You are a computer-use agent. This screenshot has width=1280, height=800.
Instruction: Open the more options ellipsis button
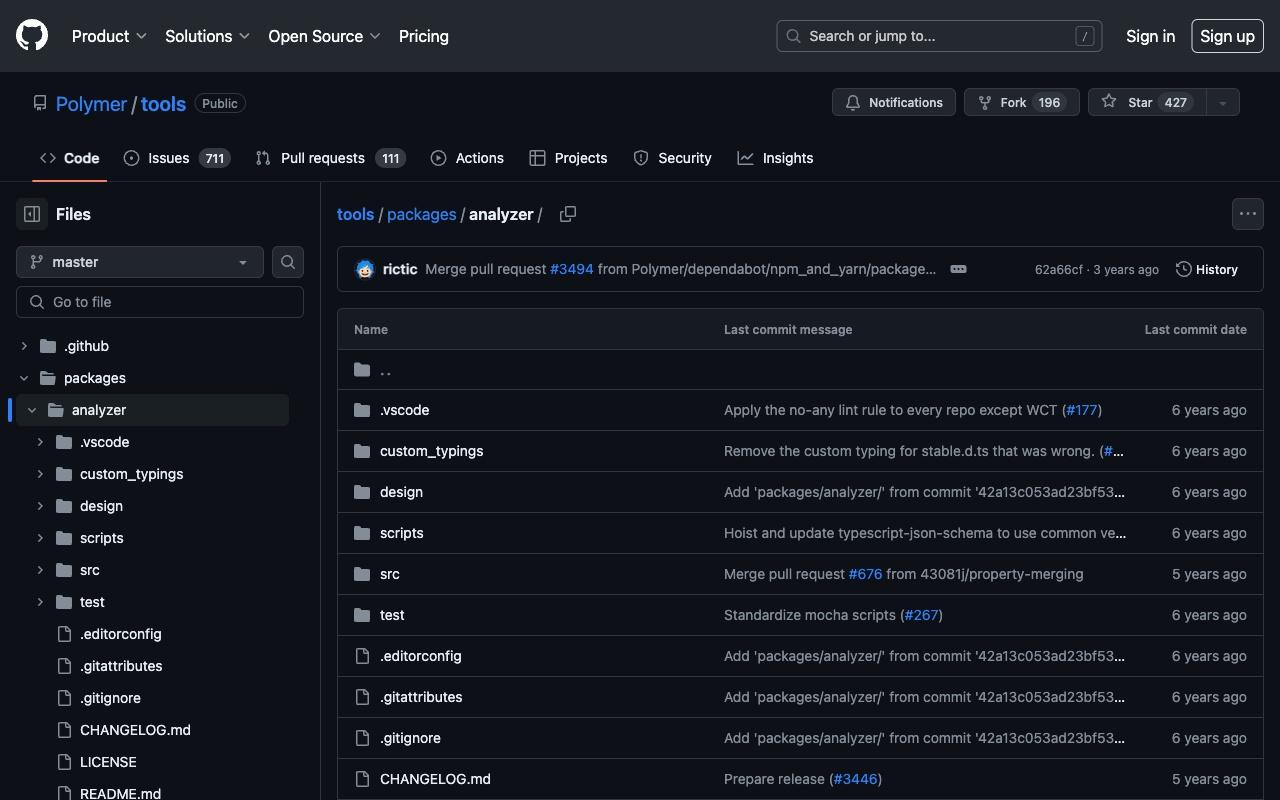coord(1248,214)
